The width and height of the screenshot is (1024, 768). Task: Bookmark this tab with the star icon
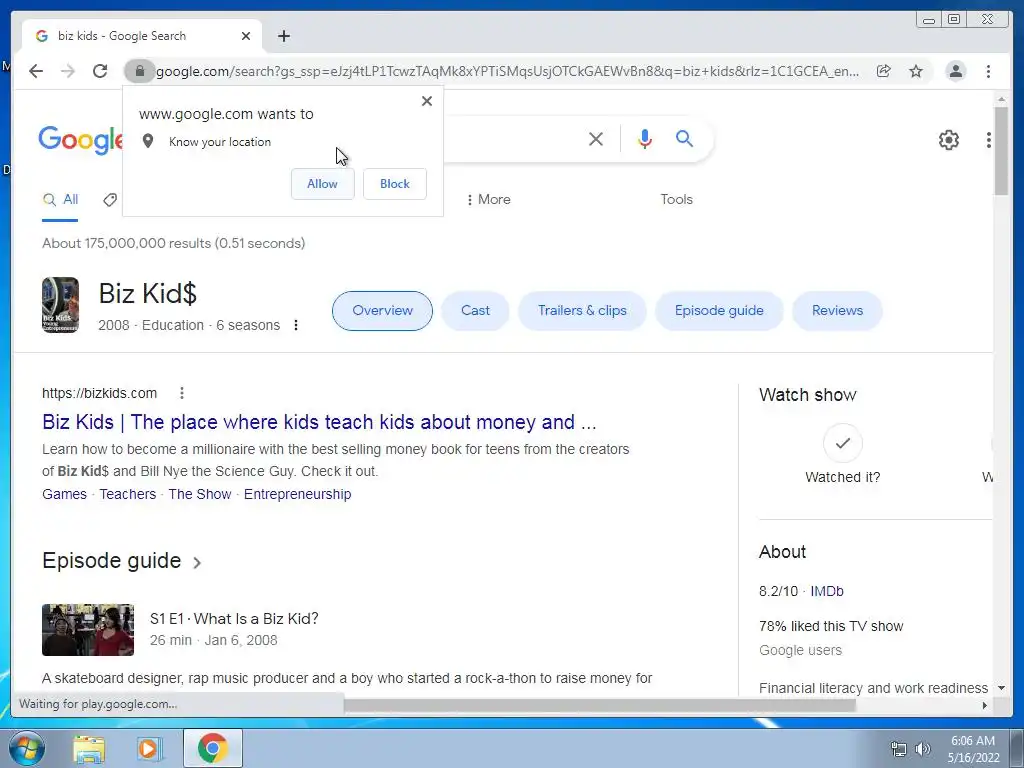point(916,71)
